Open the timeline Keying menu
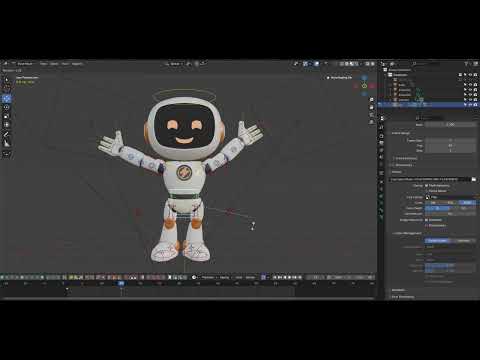Viewport: 480px width, 360px height. [225, 277]
